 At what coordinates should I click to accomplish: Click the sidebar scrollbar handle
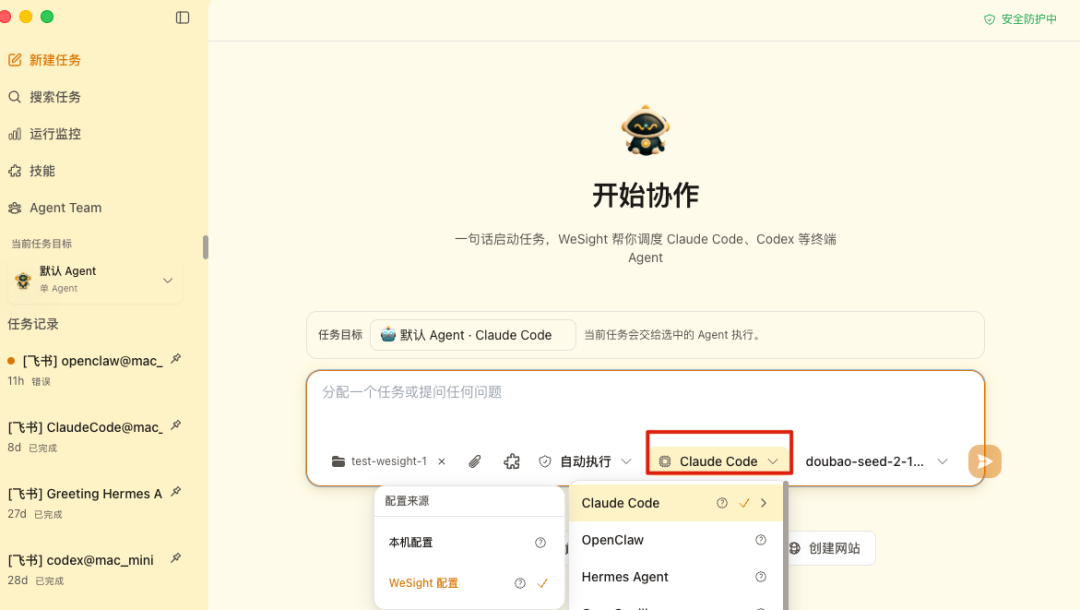205,247
